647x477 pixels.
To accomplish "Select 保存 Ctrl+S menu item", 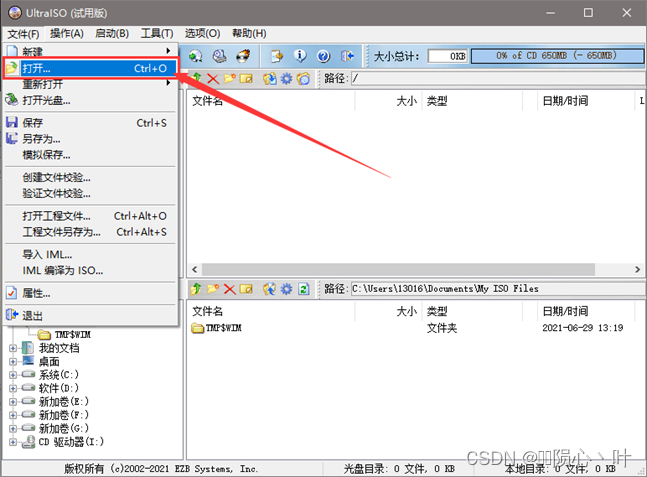I will pos(91,123).
